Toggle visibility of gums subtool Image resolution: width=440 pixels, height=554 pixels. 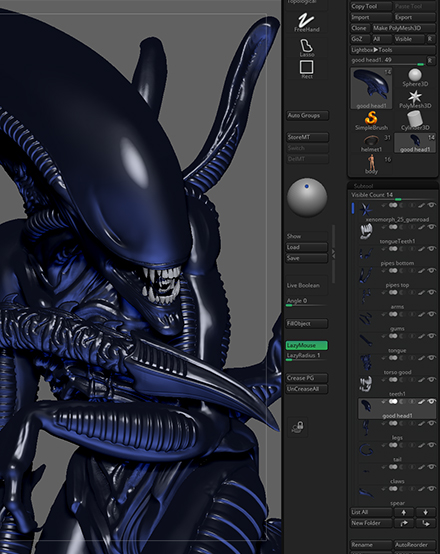[x=432, y=314]
